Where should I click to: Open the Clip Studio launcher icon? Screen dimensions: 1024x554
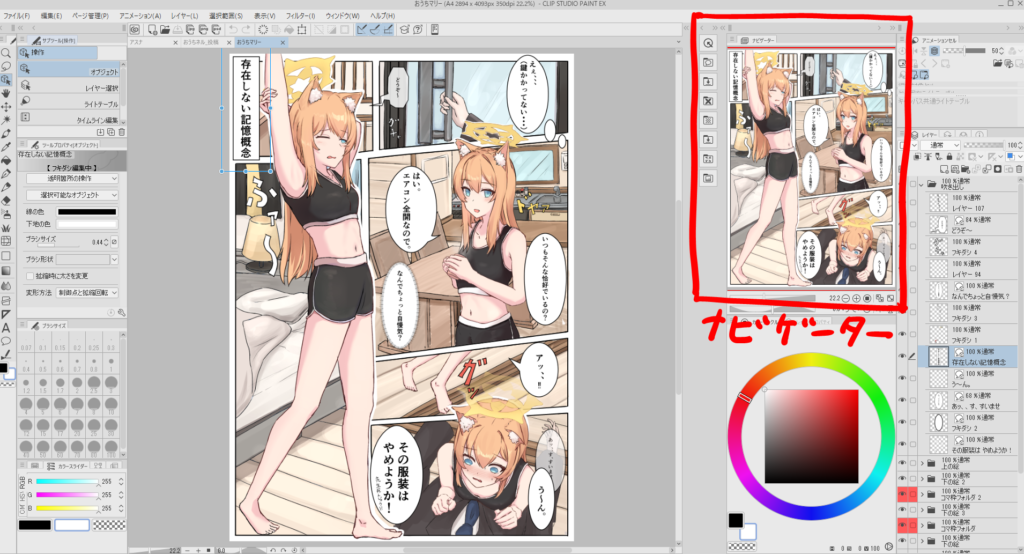[x=135, y=29]
